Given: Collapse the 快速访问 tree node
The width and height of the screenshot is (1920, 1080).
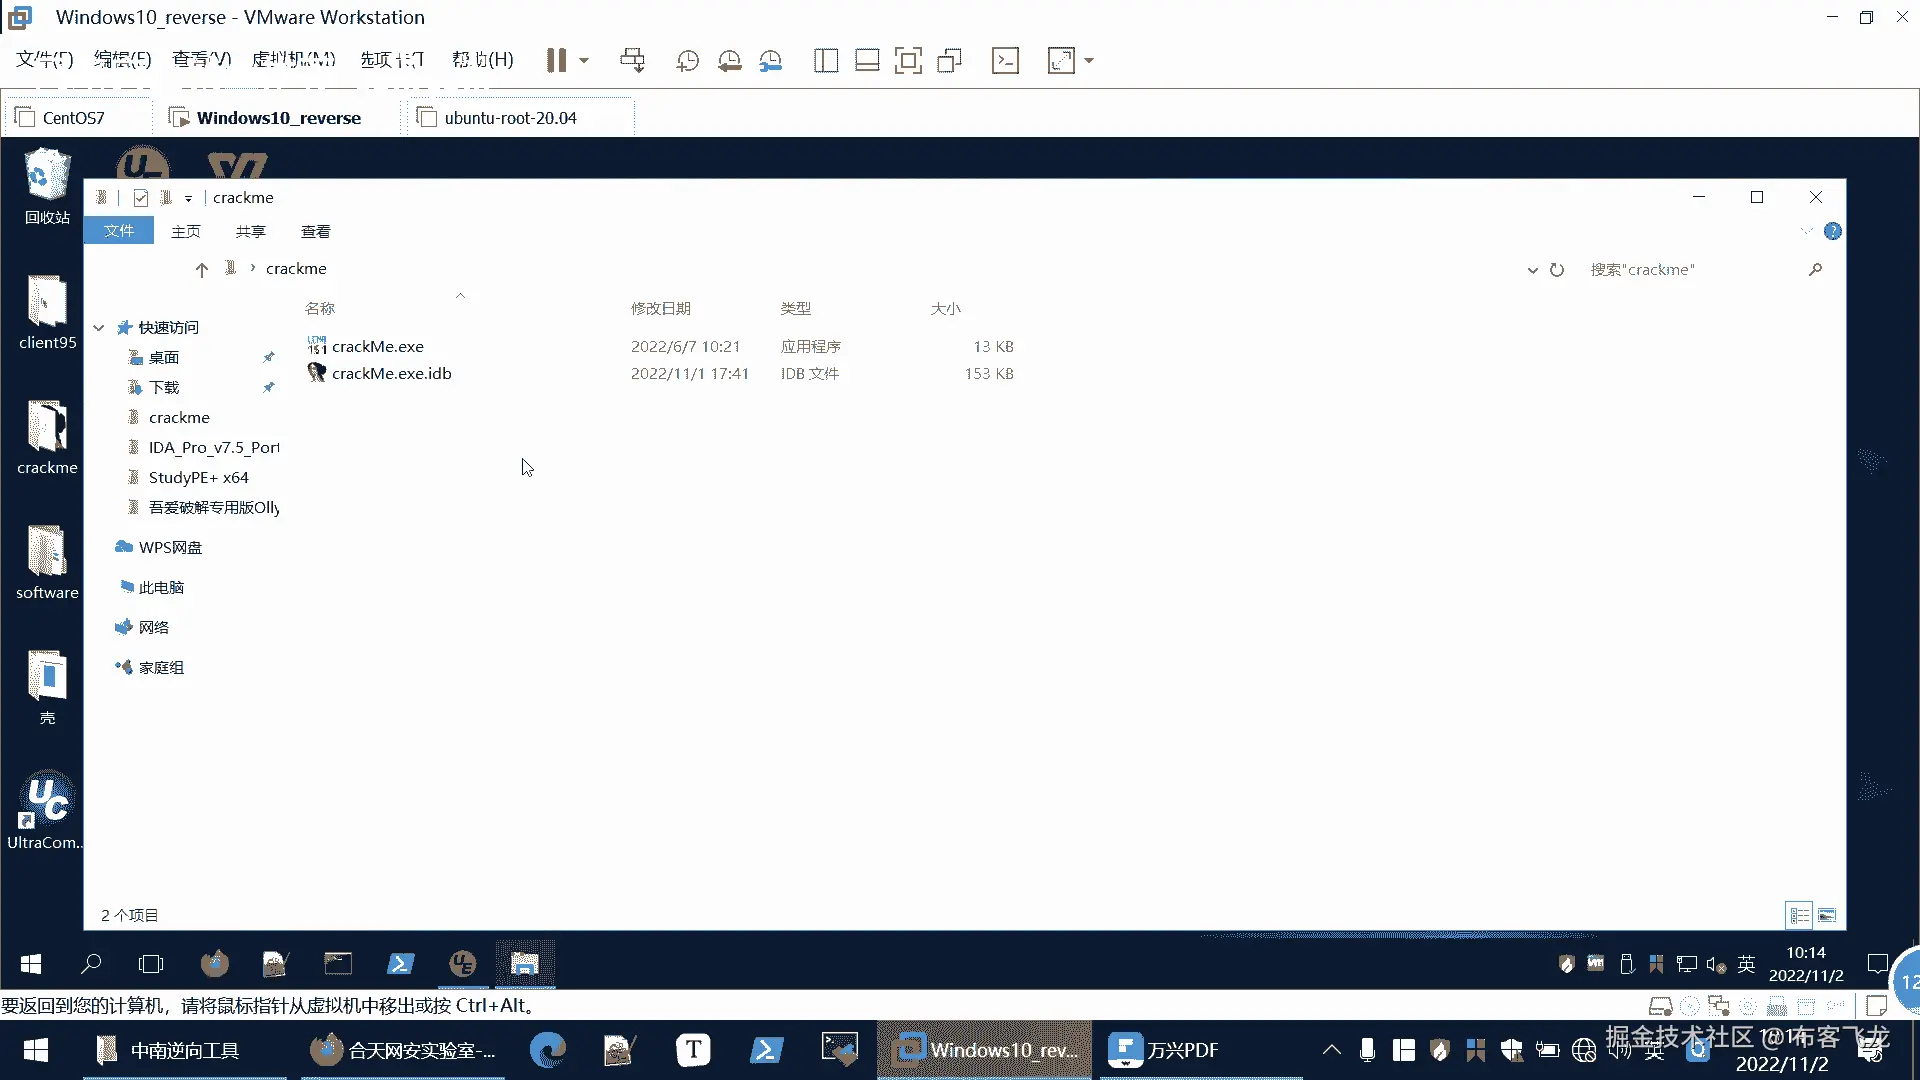Looking at the screenshot, I should (x=99, y=328).
